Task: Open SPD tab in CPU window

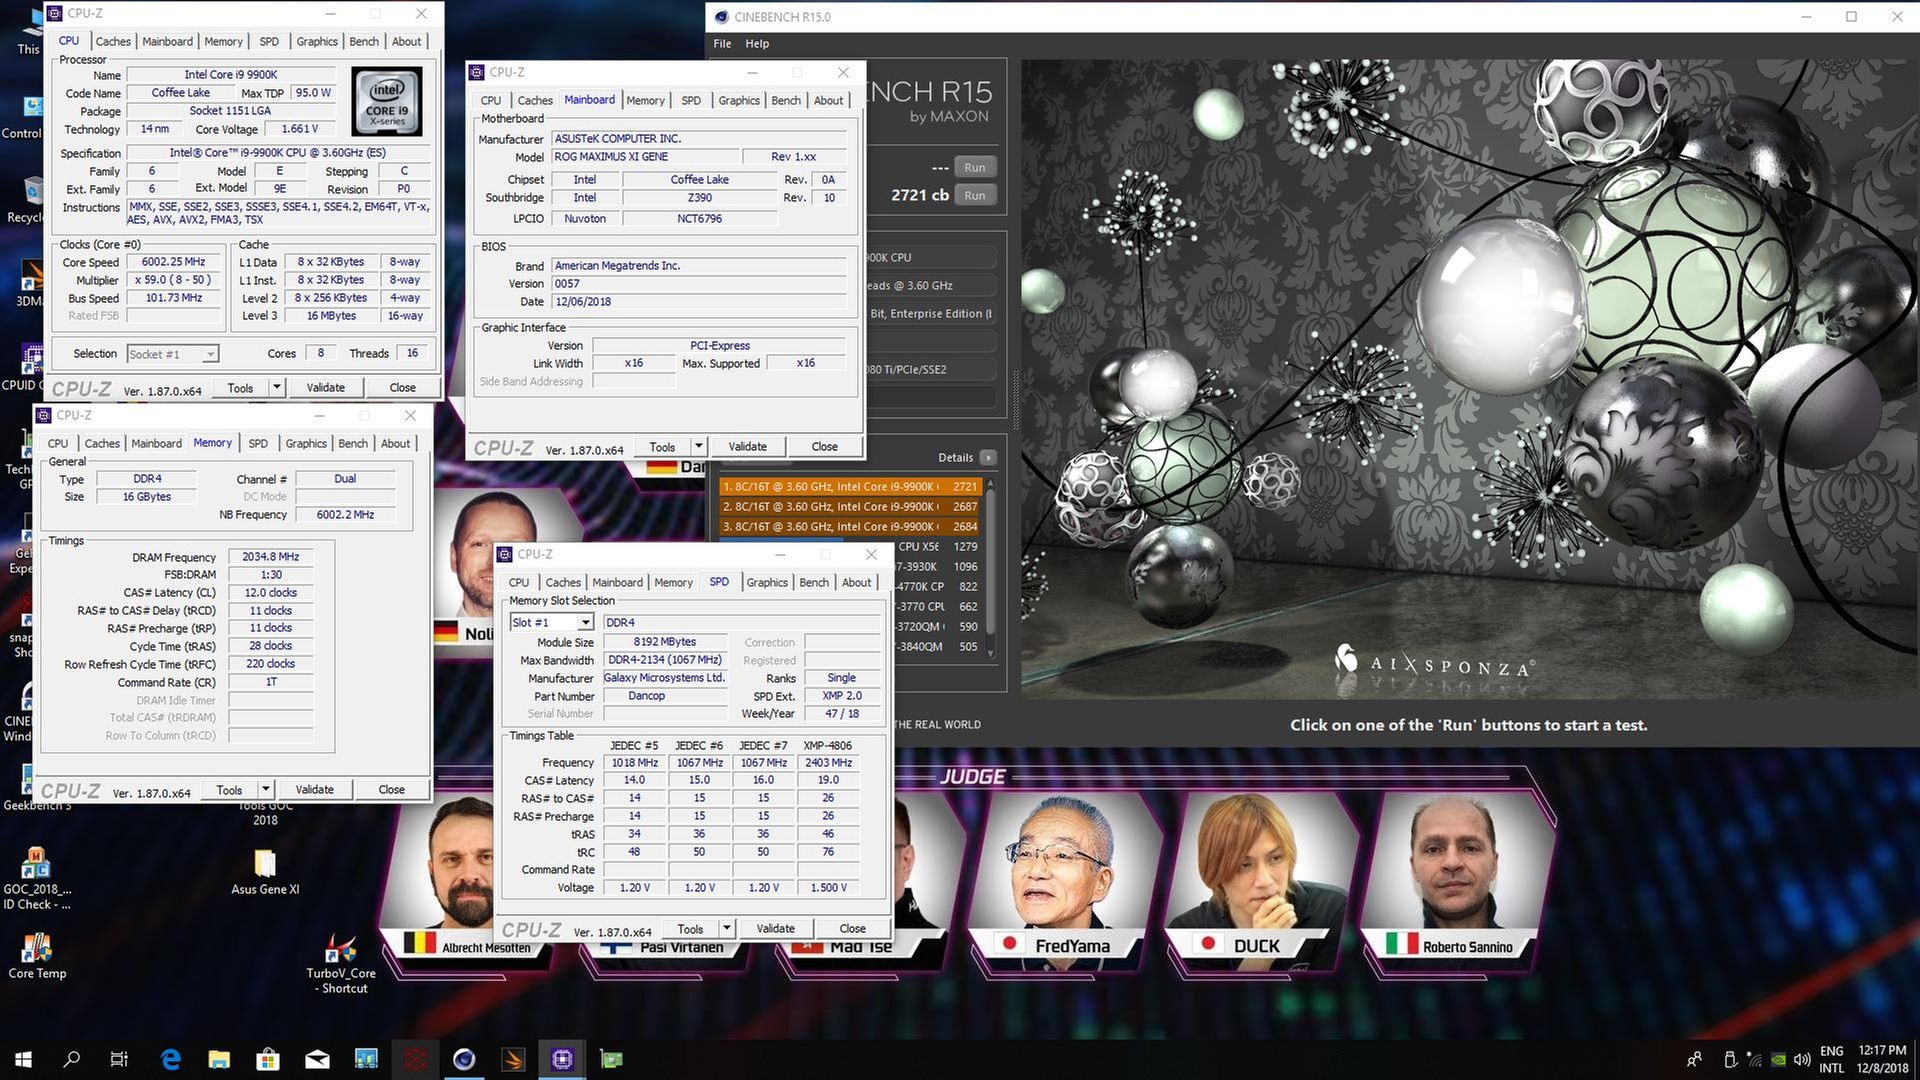Action: click(x=269, y=41)
